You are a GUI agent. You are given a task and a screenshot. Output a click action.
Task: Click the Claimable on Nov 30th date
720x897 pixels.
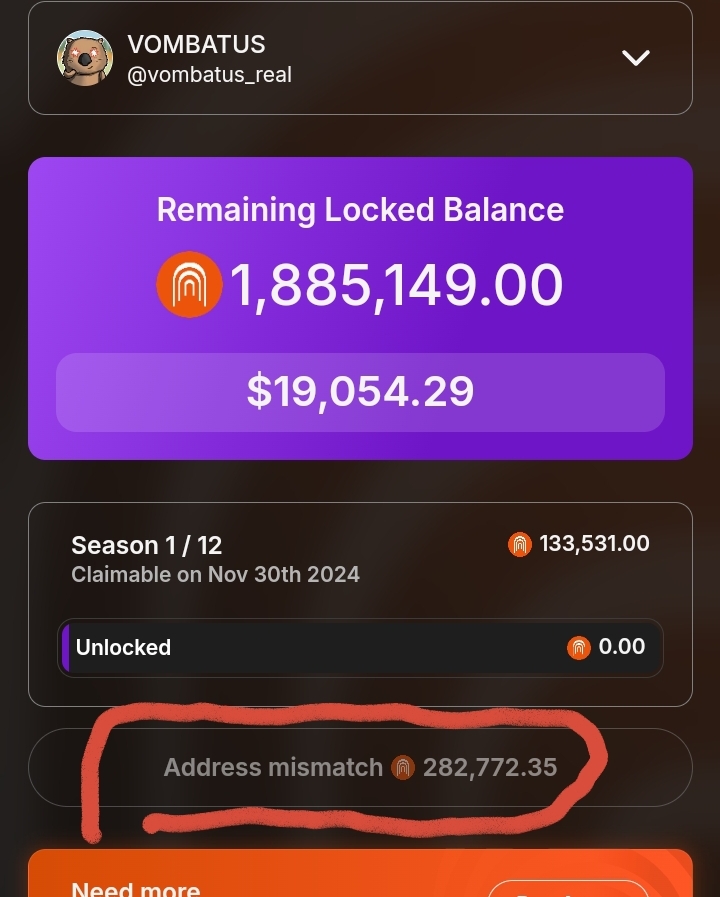point(215,574)
